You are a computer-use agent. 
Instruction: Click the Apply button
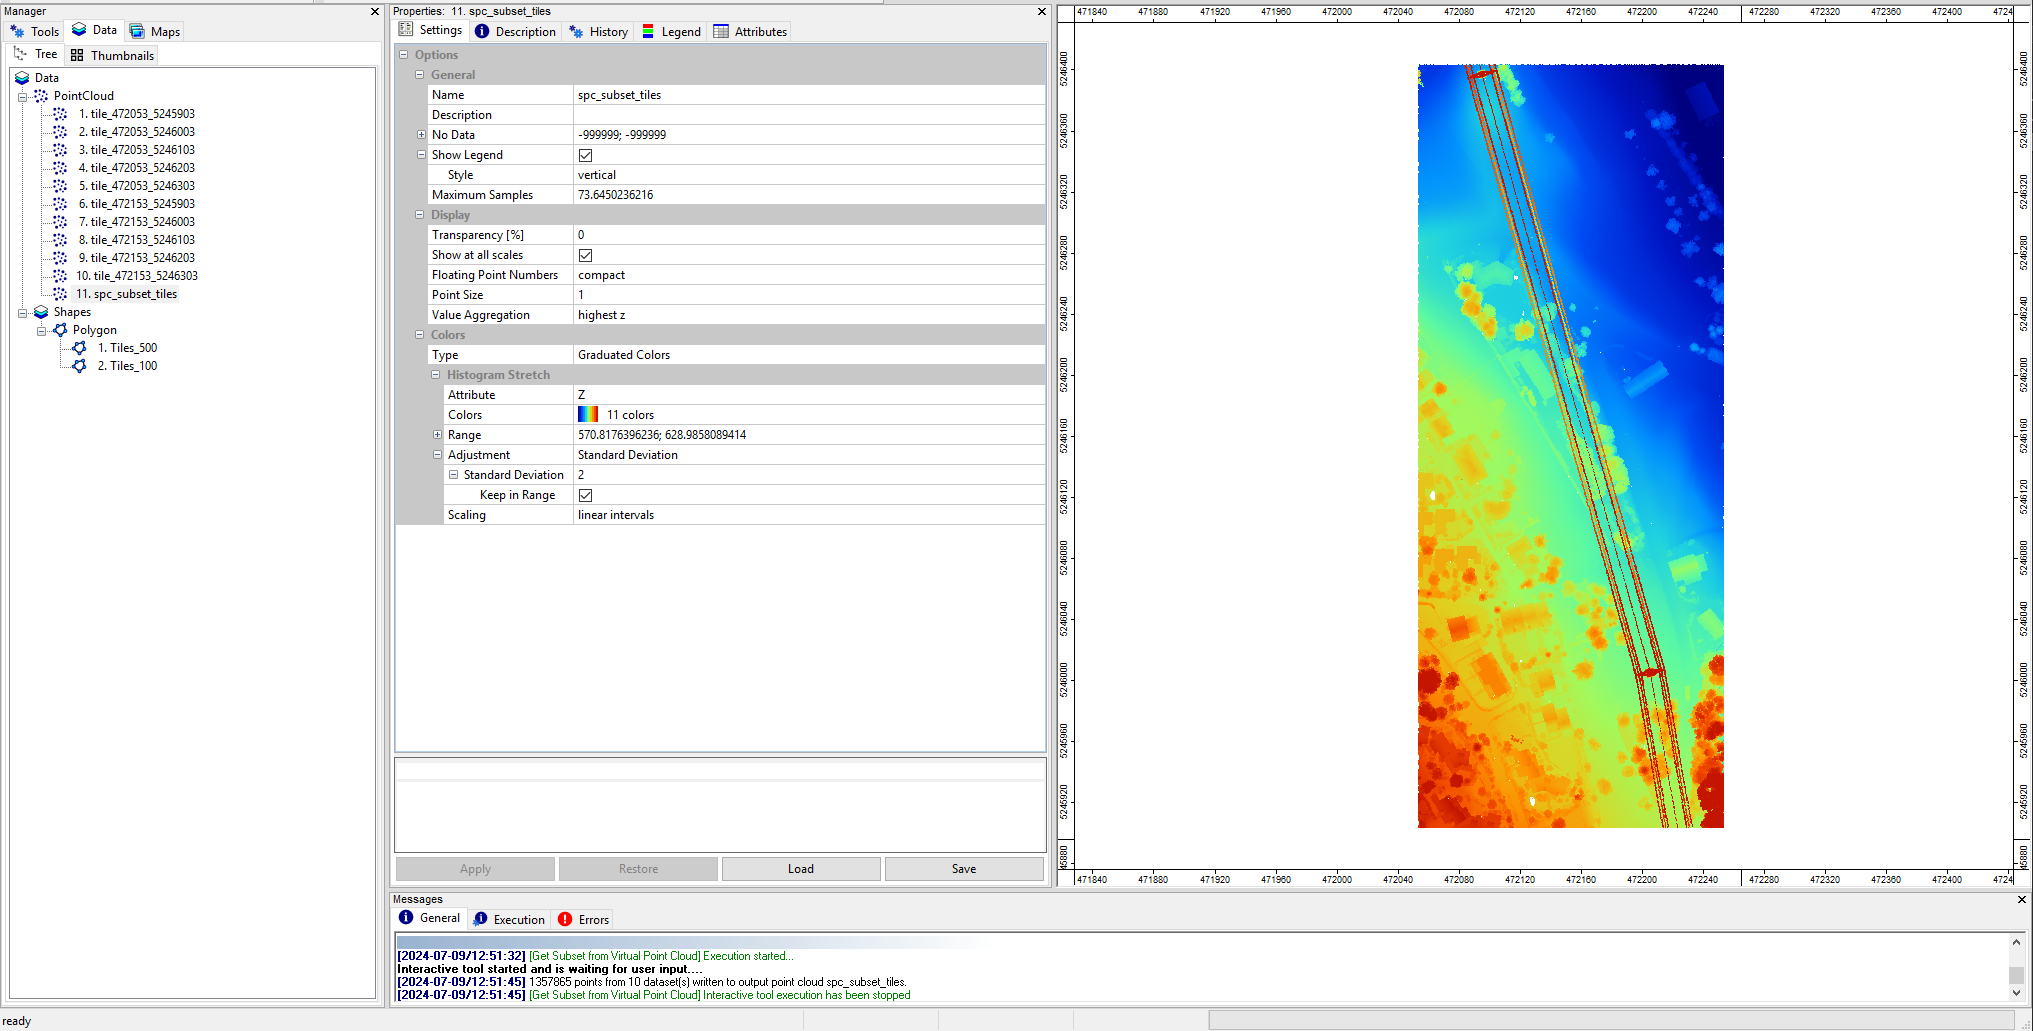pyautogui.click(x=475, y=869)
